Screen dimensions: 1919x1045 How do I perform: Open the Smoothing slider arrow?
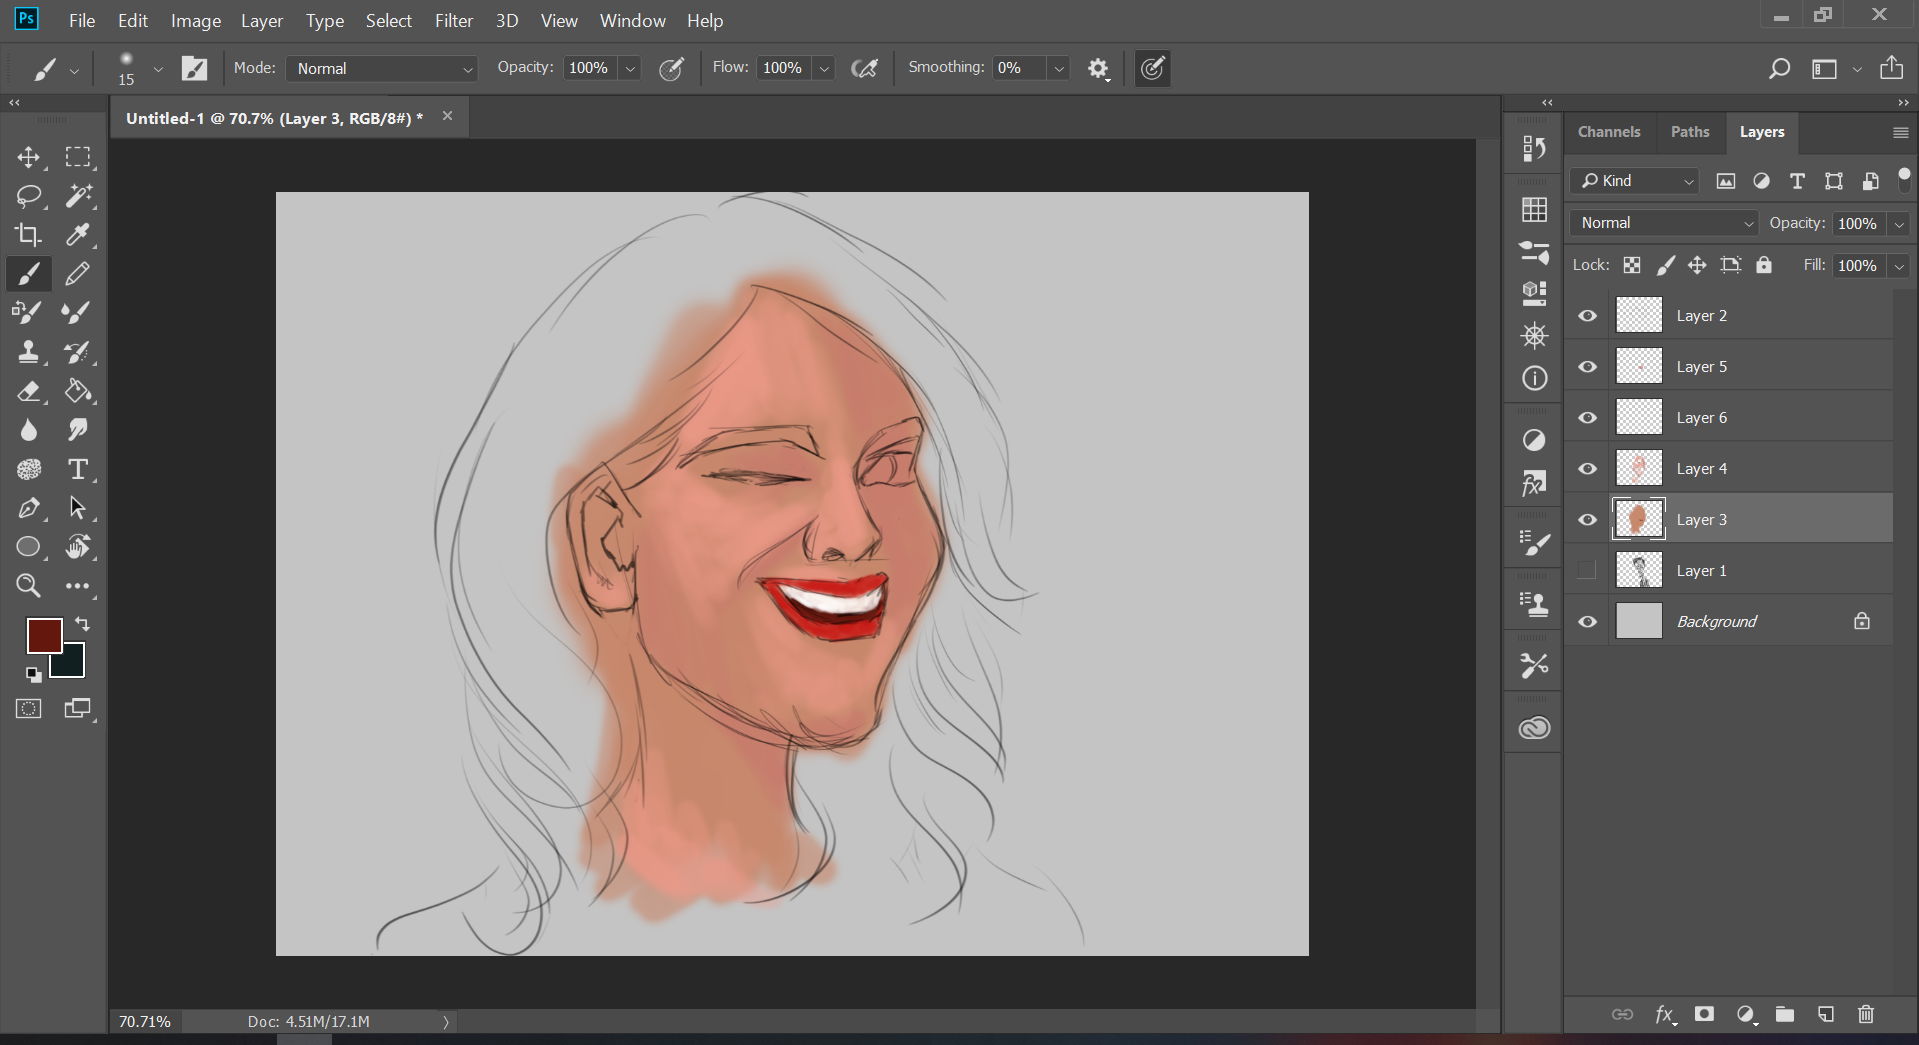[1058, 68]
